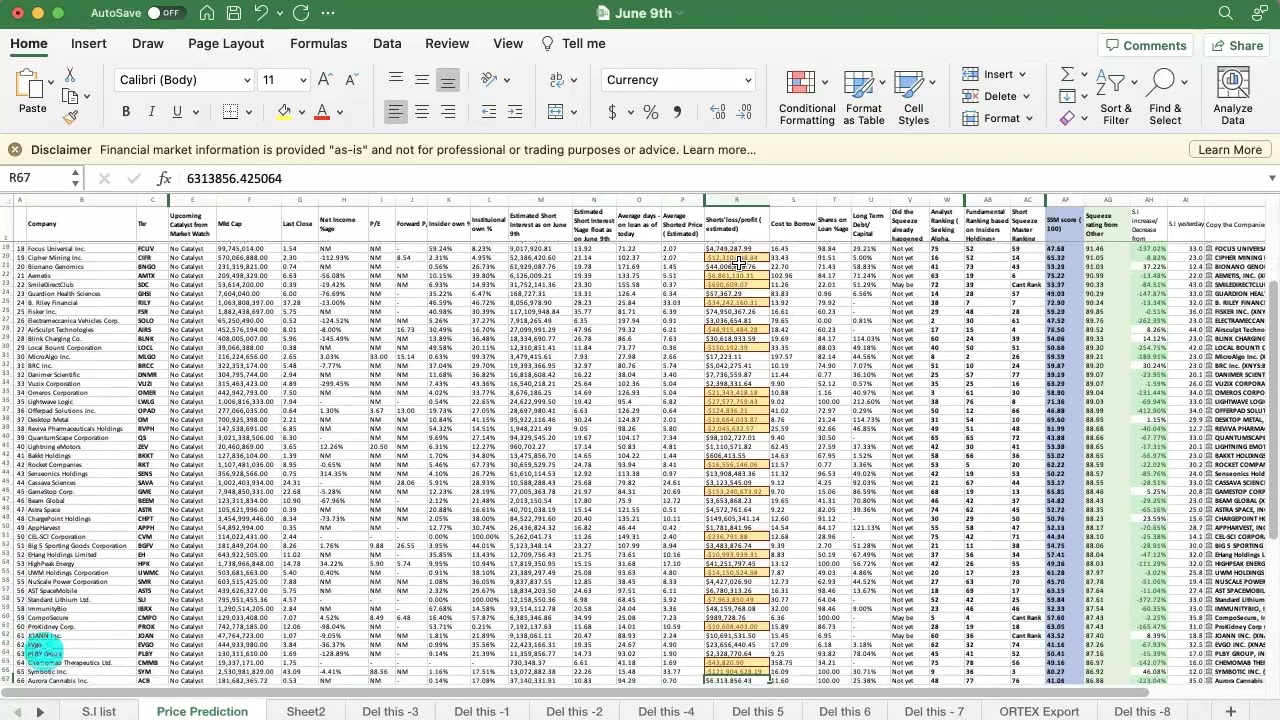Open Conditional Formatting
This screenshot has height=720, width=1280.
coord(807,98)
